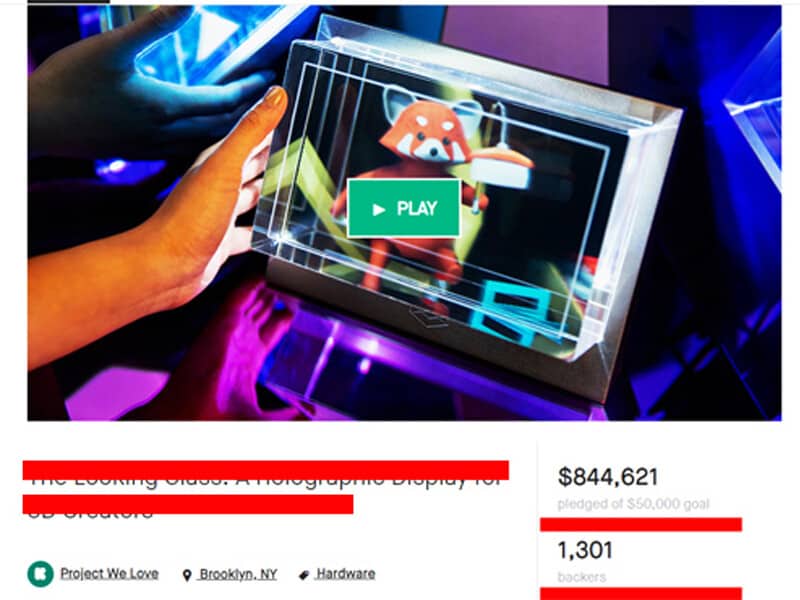Click the location pin icon
The height and width of the screenshot is (600, 800).
[187, 575]
